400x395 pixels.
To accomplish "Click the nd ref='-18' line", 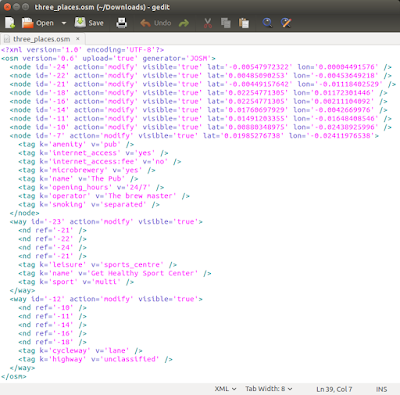I will (x=52, y=342).
